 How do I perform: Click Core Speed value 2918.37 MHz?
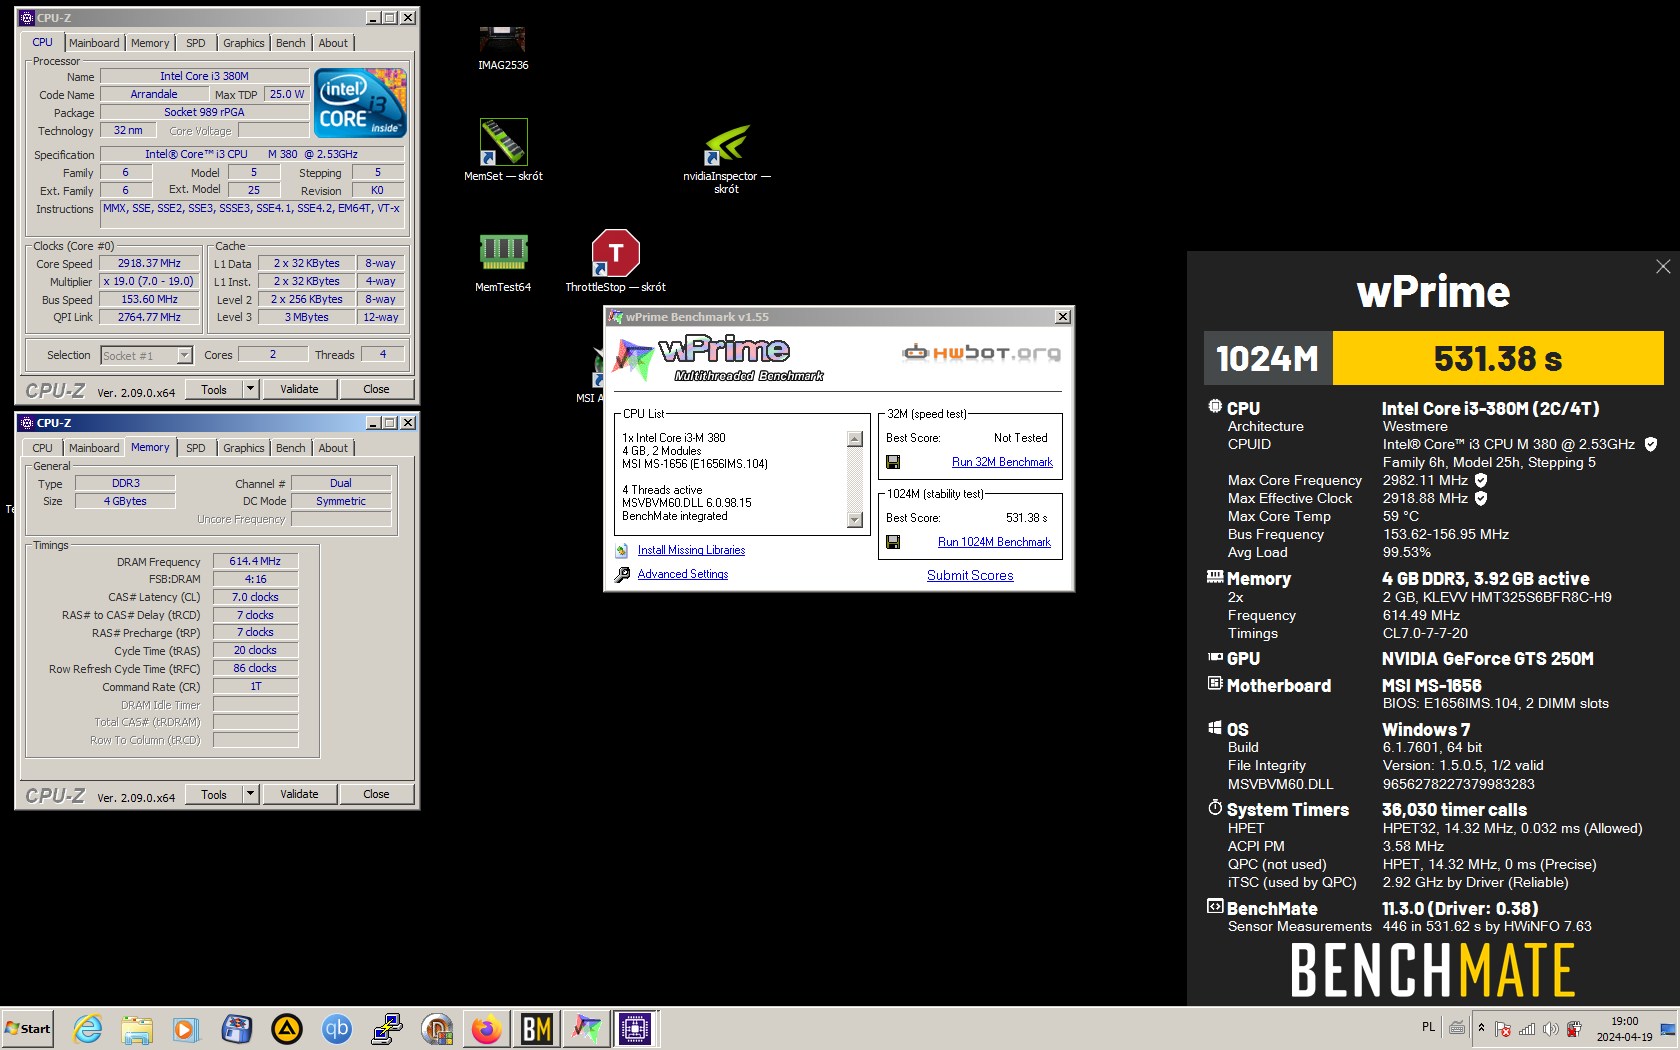149,263
